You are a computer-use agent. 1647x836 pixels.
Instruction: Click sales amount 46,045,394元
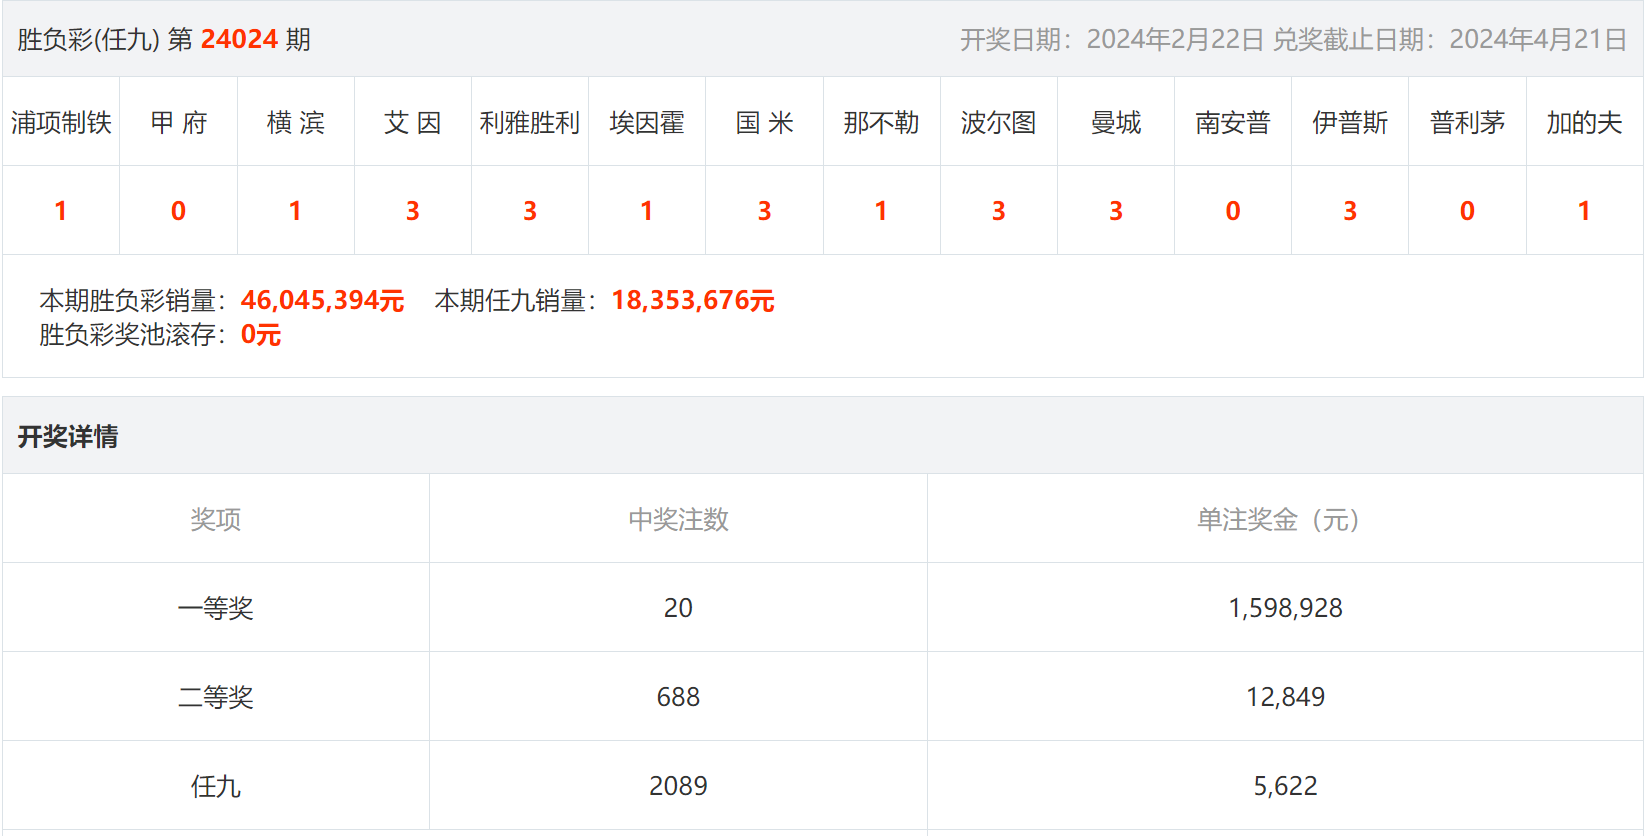322,300
